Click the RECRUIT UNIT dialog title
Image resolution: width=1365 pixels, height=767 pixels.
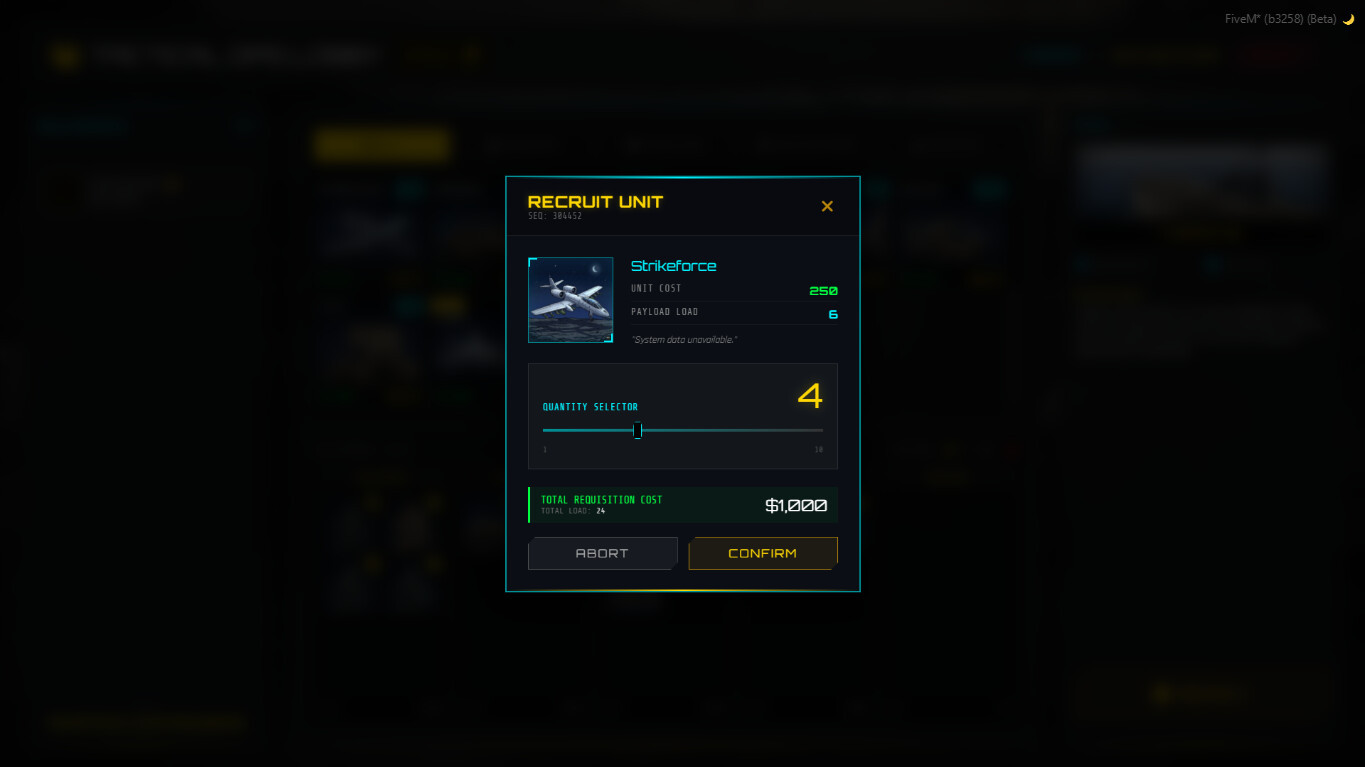coord(595,202)
